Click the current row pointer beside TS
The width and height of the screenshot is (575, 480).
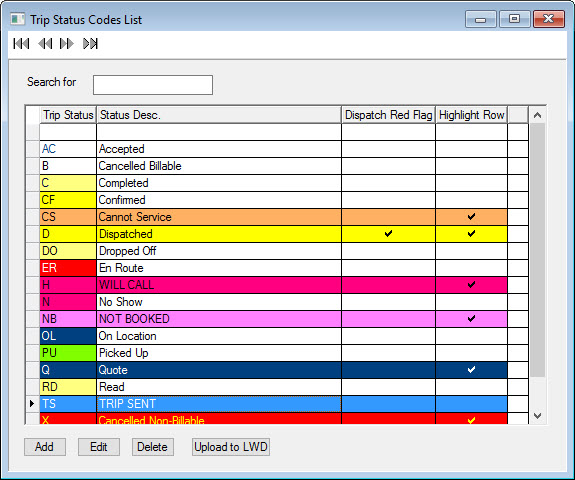[x=32, y=404]
